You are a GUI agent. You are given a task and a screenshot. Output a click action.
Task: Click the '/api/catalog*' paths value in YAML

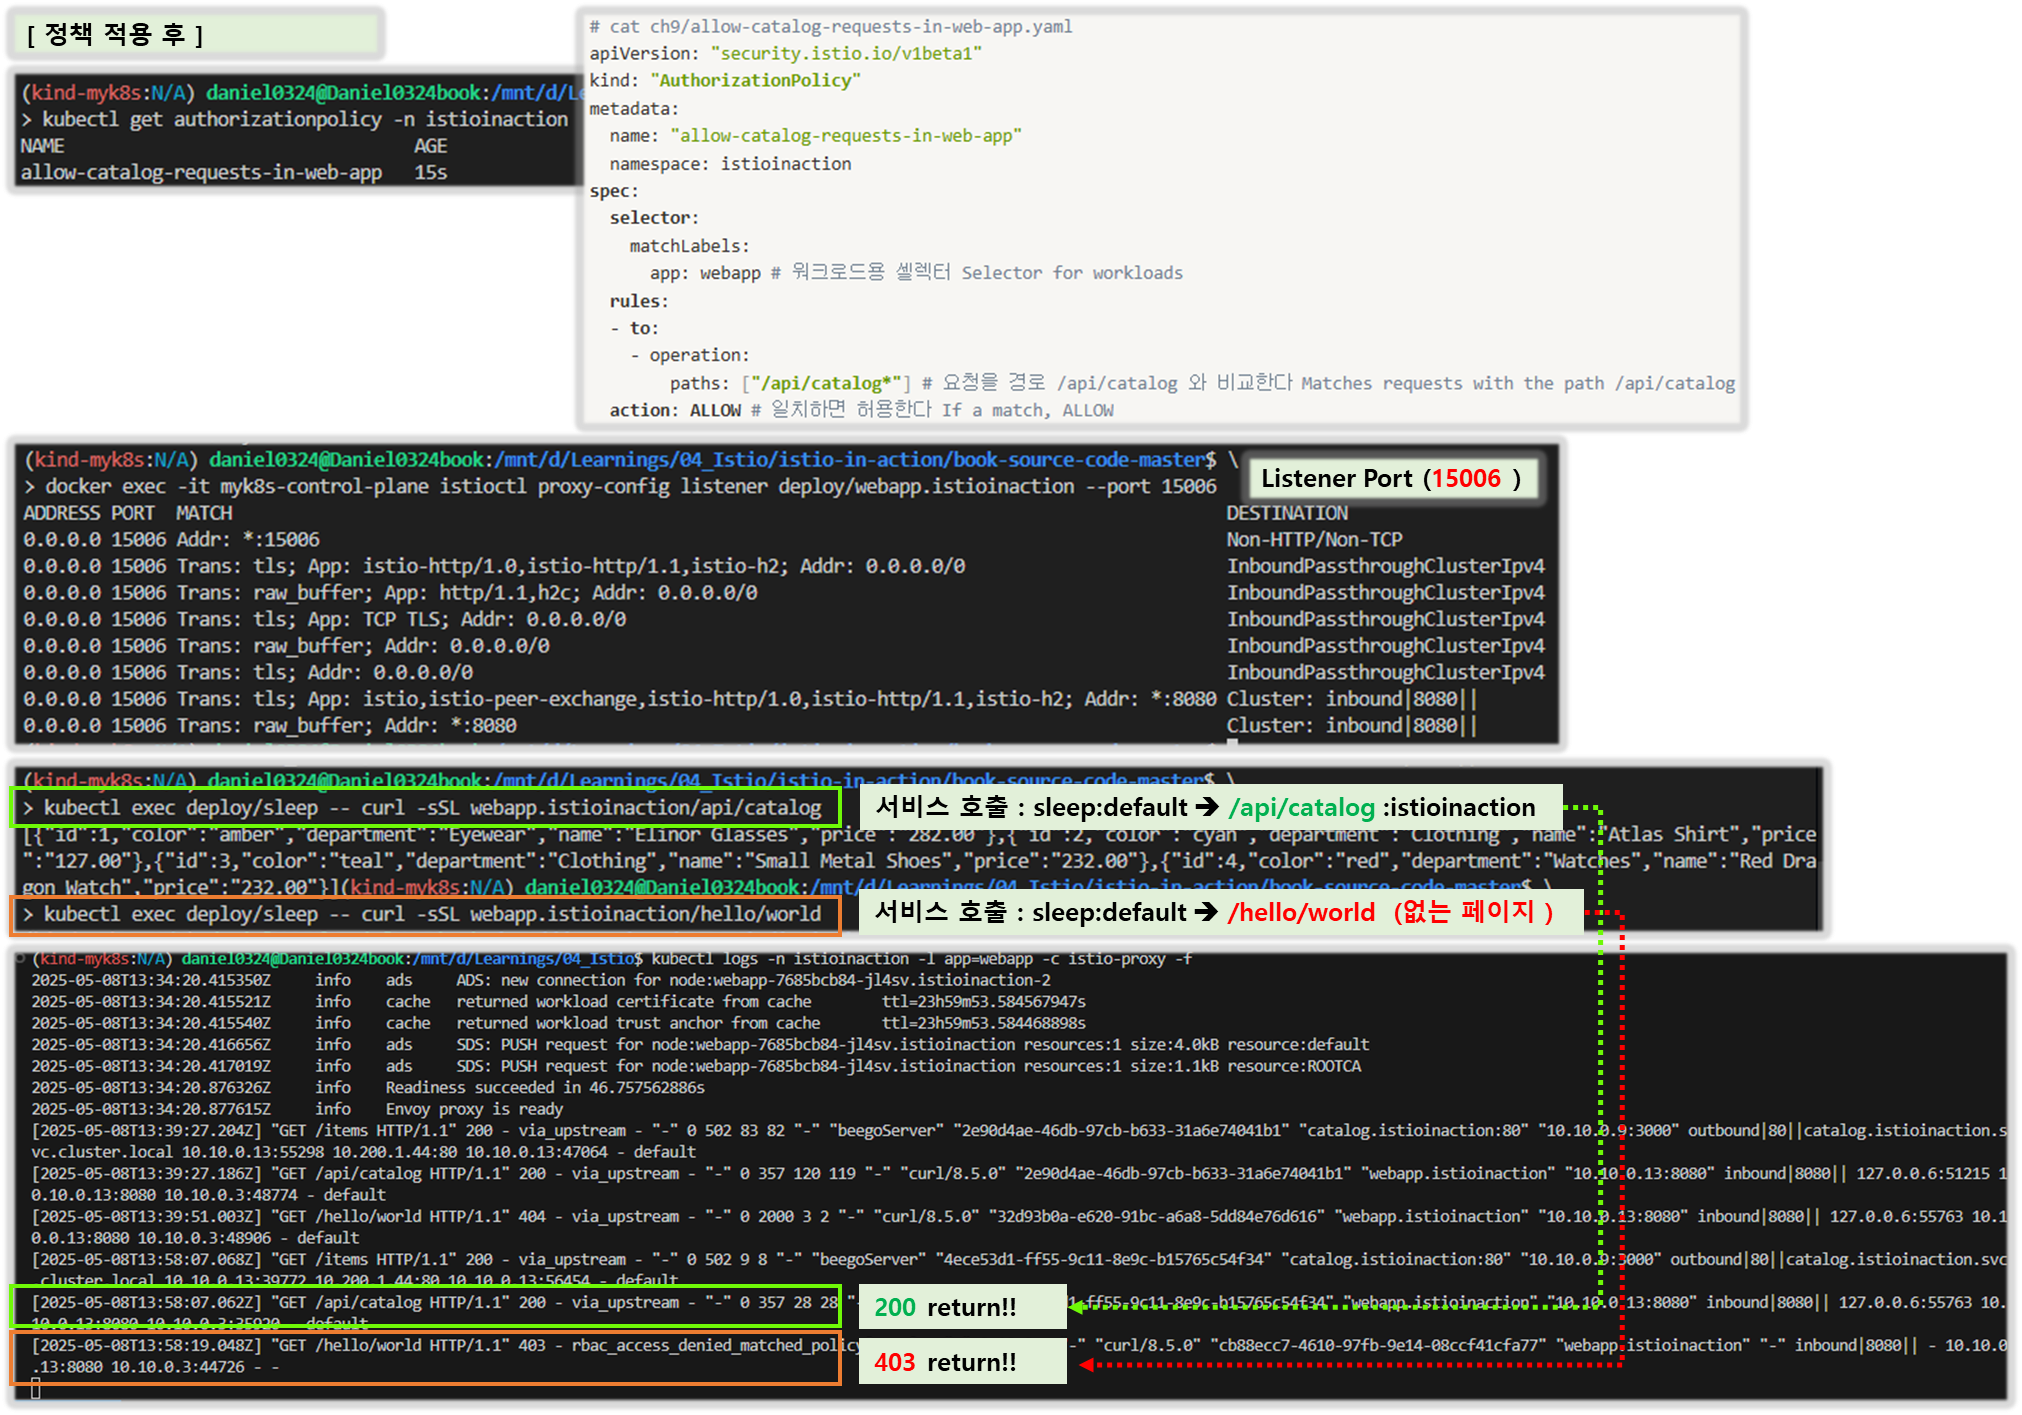826,383
